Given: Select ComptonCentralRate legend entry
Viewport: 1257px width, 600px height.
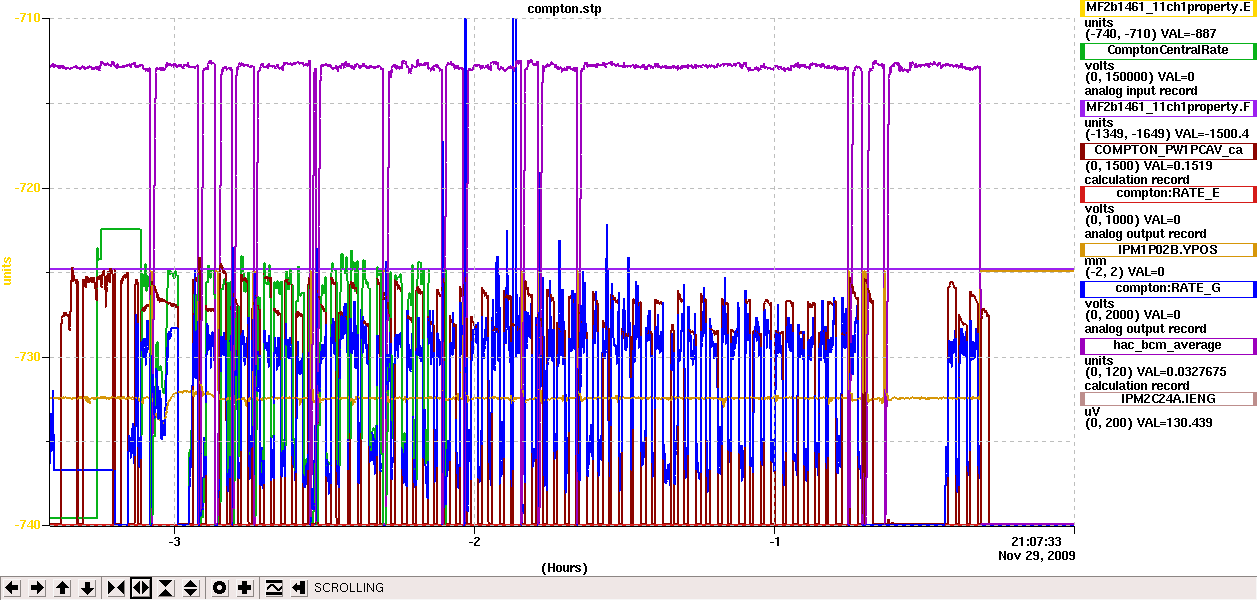Looking at the screenshot, I should pyautogui.click(x=1169, y=50).
